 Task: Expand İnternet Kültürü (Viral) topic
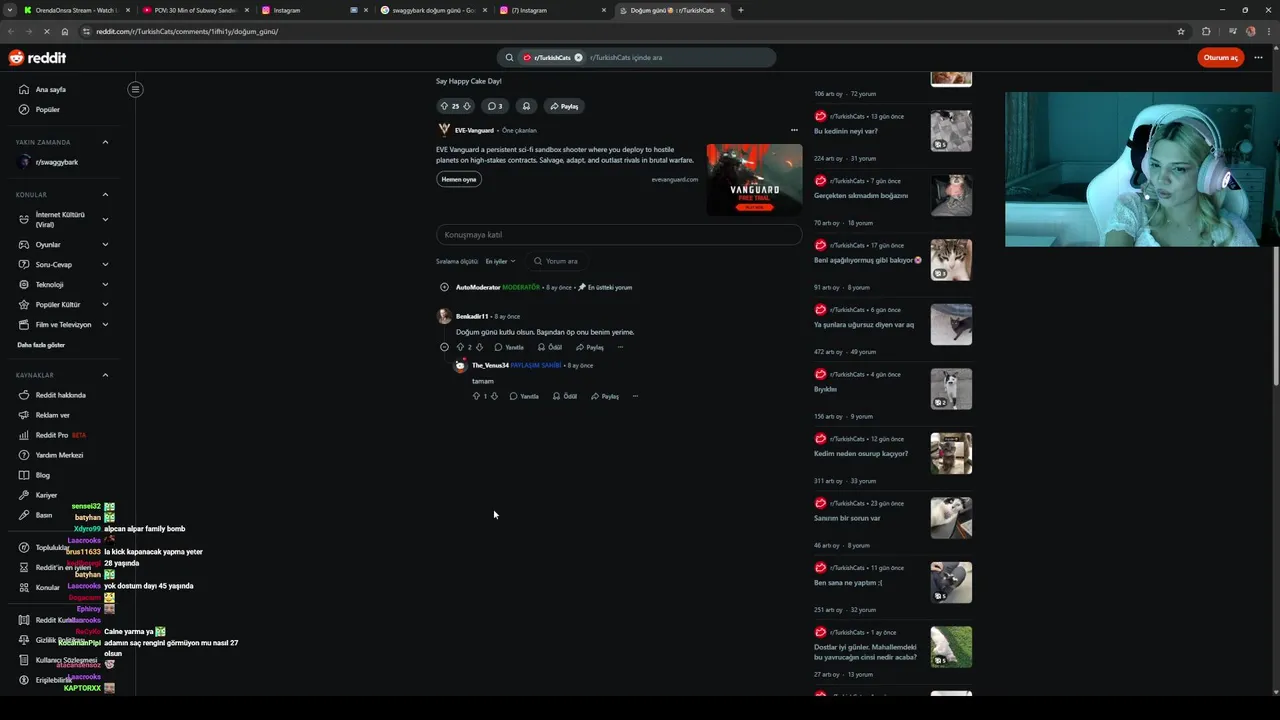click(x=105, y=219)
